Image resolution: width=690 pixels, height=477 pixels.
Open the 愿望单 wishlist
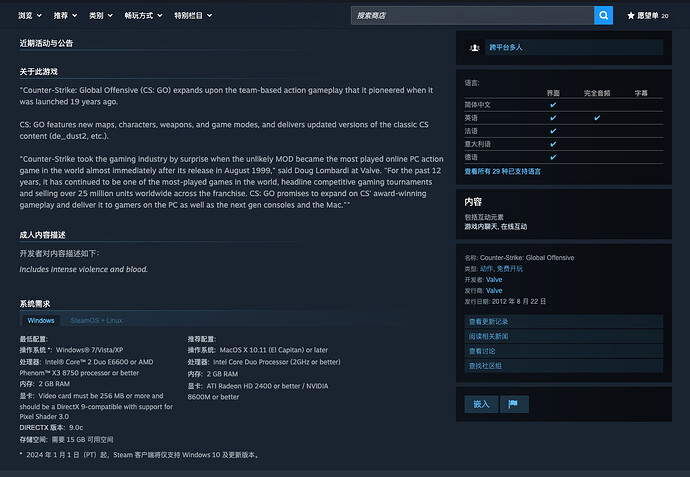pos(647,15)
